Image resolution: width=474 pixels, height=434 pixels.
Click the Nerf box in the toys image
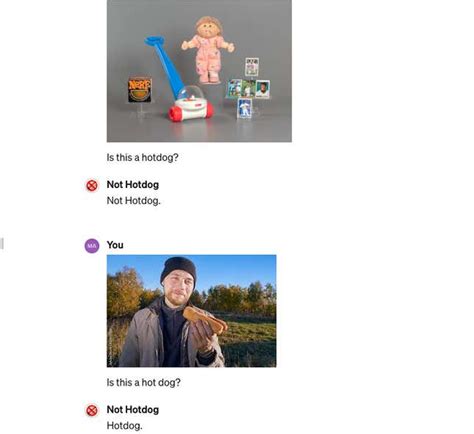pyautogui.click(x=140, y=90)
